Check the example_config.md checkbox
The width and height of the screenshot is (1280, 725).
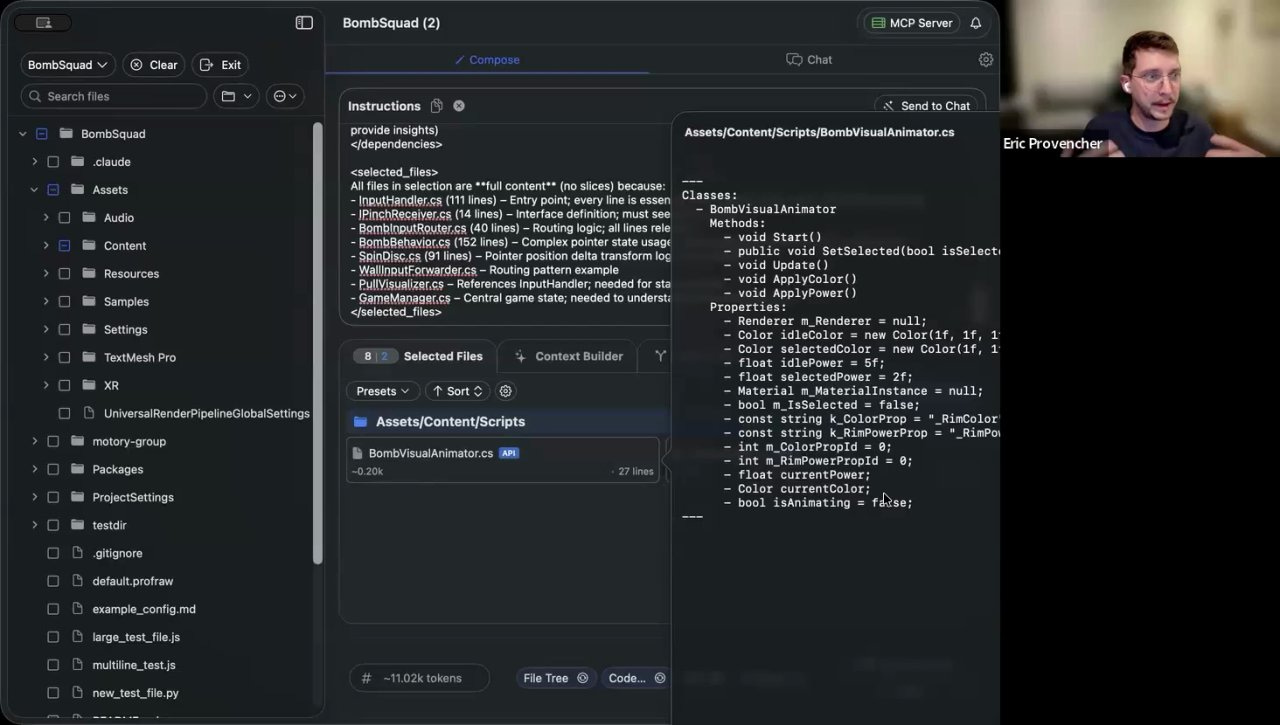click(53, 610)
